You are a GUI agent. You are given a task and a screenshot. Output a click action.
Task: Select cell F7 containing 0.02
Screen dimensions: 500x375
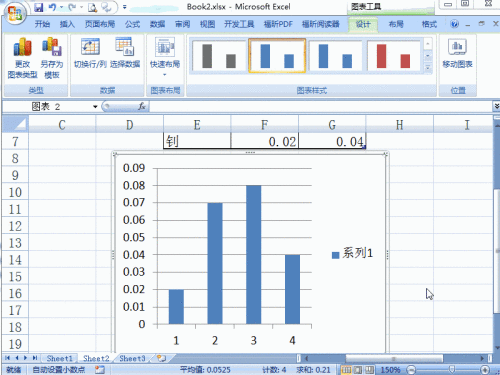point(265,141)
